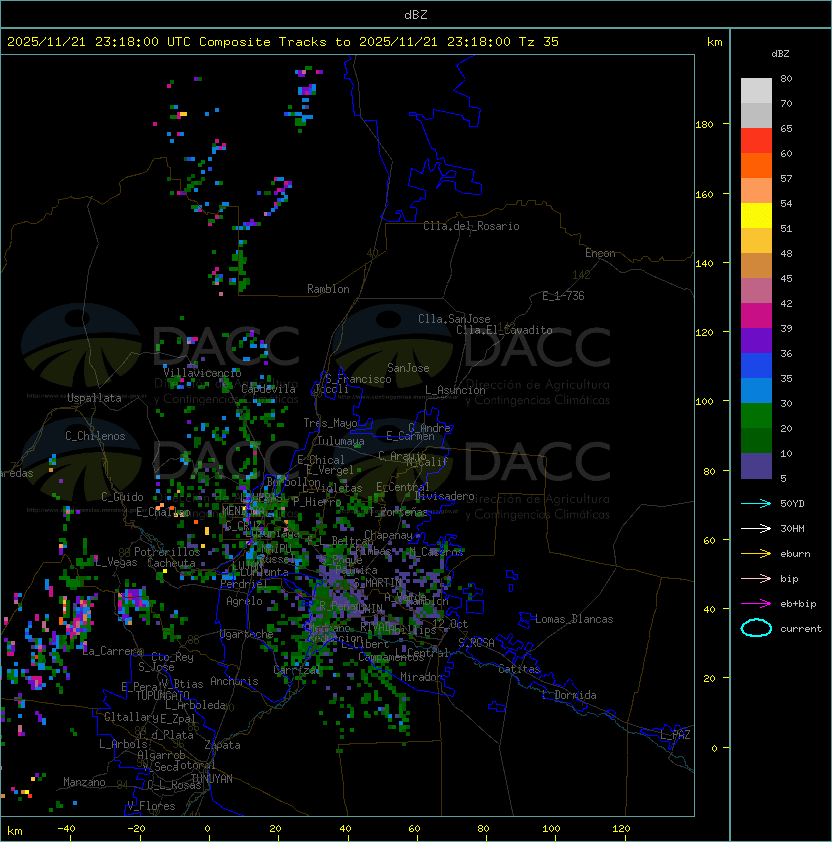Click the magenta eb+bip arrow icon

point(756,604)
